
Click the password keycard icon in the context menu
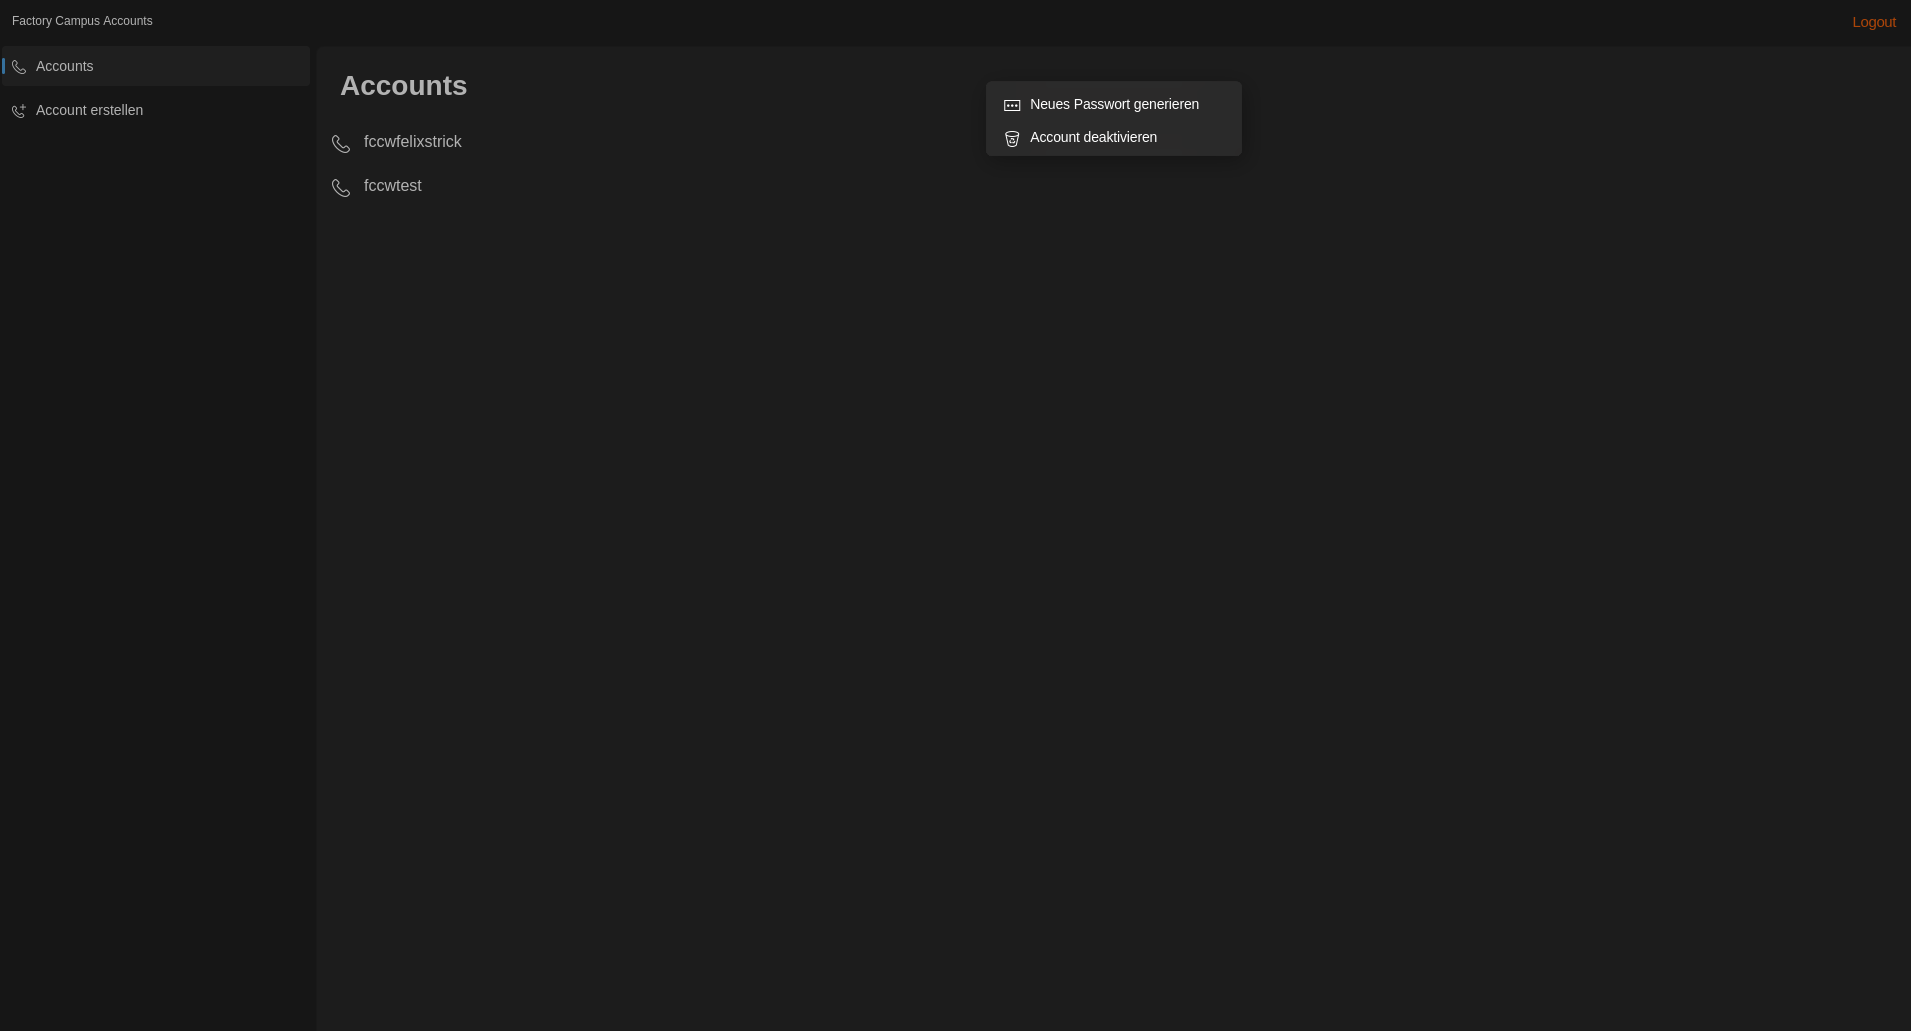pos(1012,105)
